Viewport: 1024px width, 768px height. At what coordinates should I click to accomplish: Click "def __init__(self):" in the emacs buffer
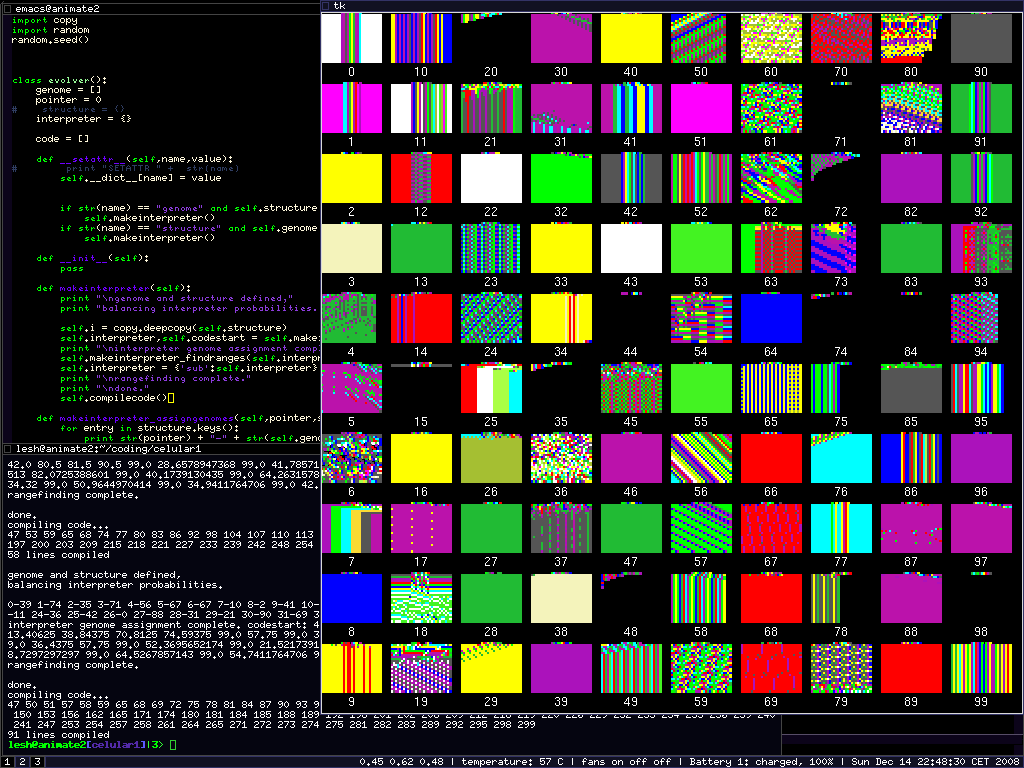(x=93, y=258)
